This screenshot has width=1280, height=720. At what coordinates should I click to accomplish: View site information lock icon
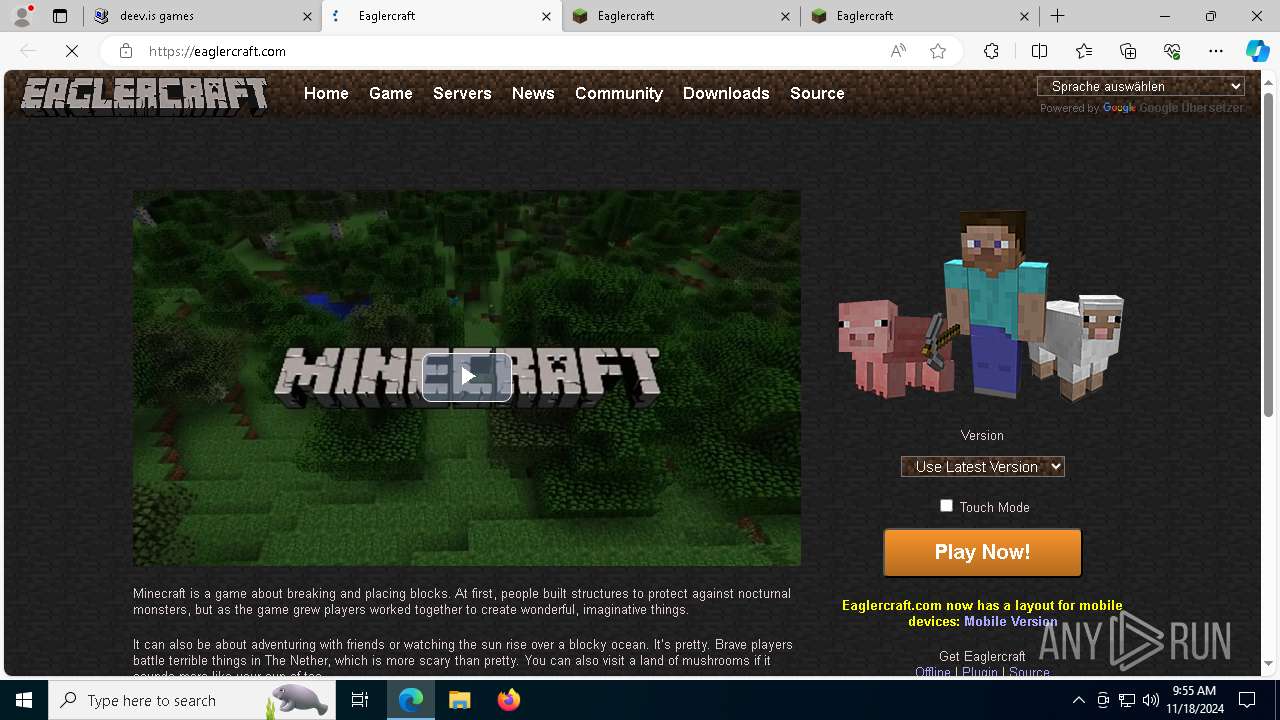click(x=125, y=51)
